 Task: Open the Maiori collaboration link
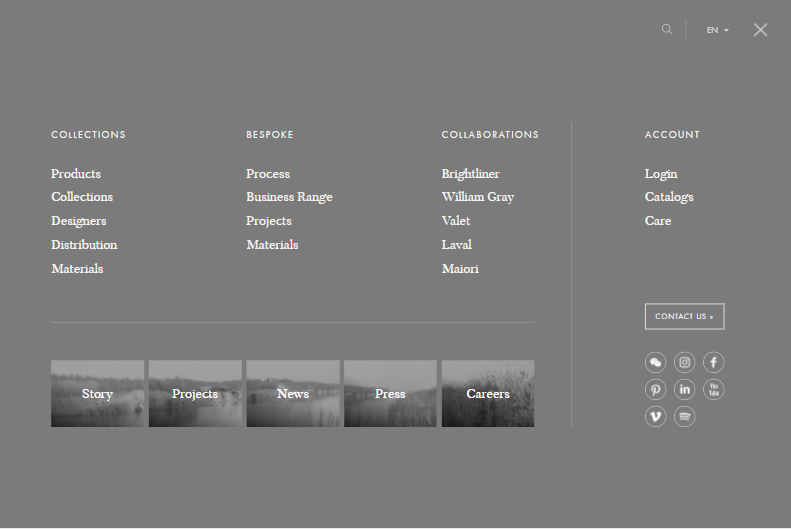pos(460,269)
